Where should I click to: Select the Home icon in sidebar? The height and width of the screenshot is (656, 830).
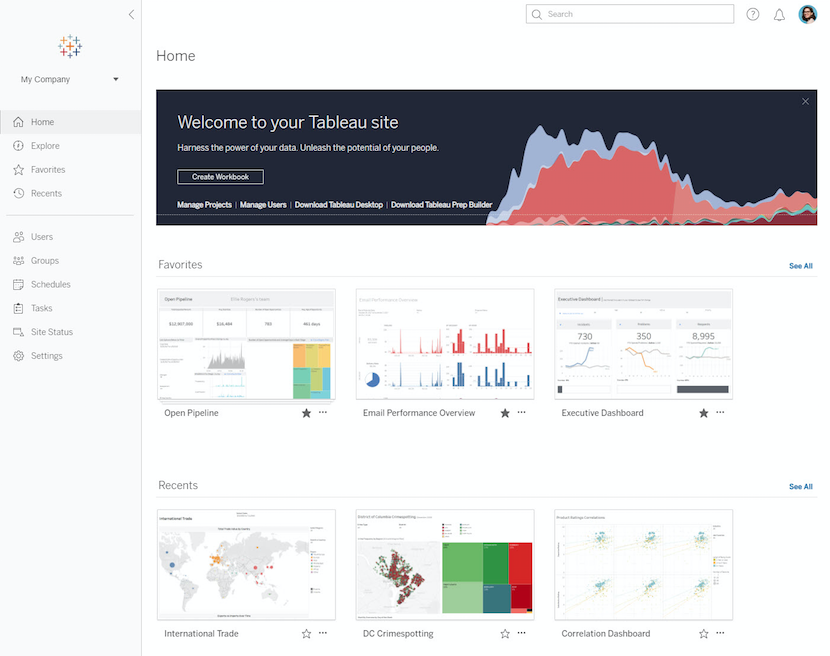pos(19,122)
